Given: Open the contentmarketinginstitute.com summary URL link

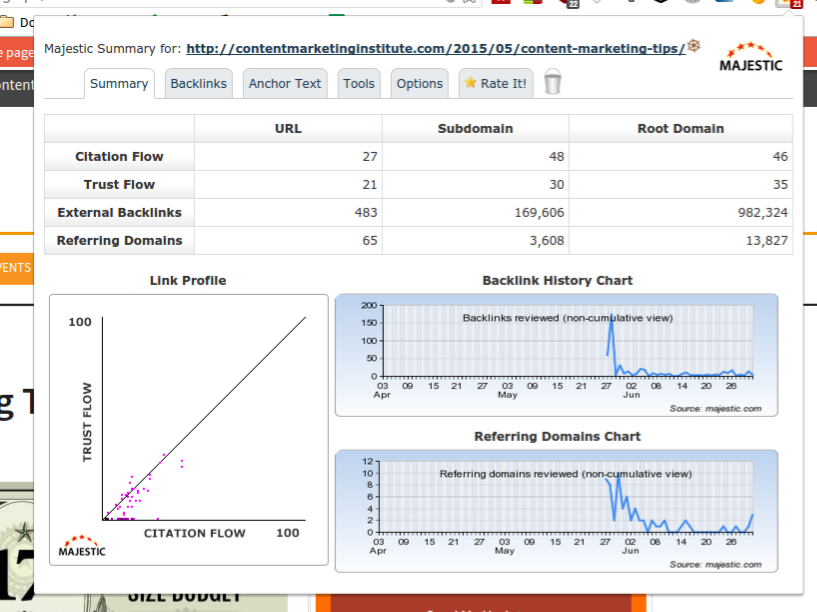Looking at the screenshot, I should [436, 48].
